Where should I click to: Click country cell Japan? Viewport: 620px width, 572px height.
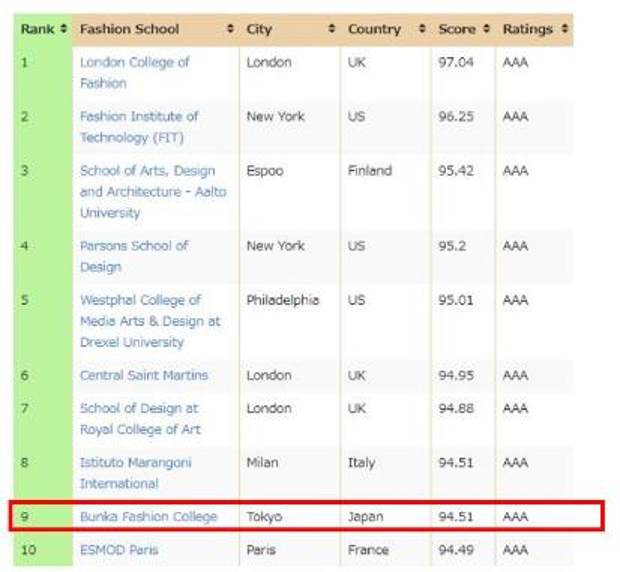(x=366, y=517)
